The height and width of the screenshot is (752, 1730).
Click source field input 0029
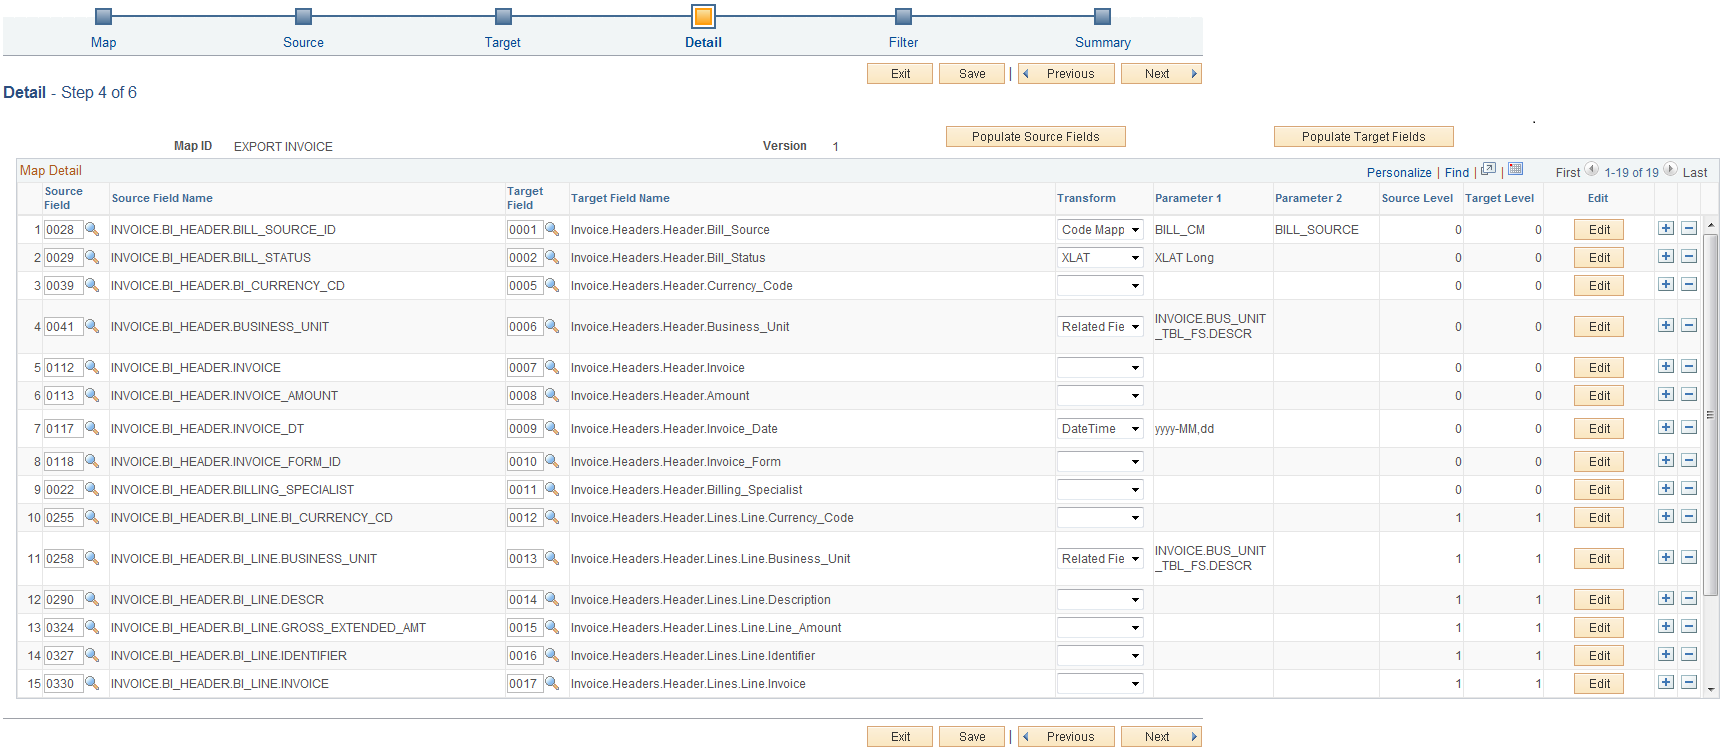(x=63, y=258)
